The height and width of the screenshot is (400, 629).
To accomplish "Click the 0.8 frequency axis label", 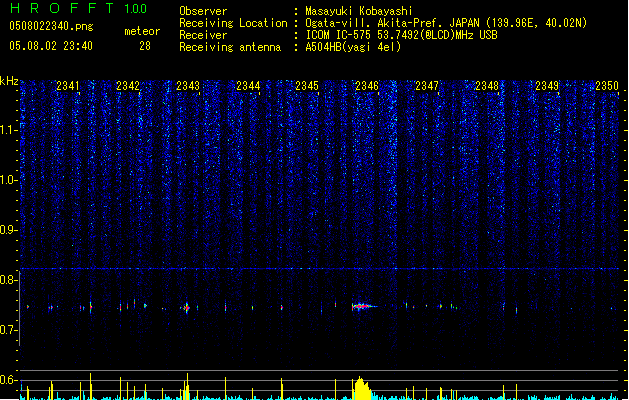I will tap(8, 280).
